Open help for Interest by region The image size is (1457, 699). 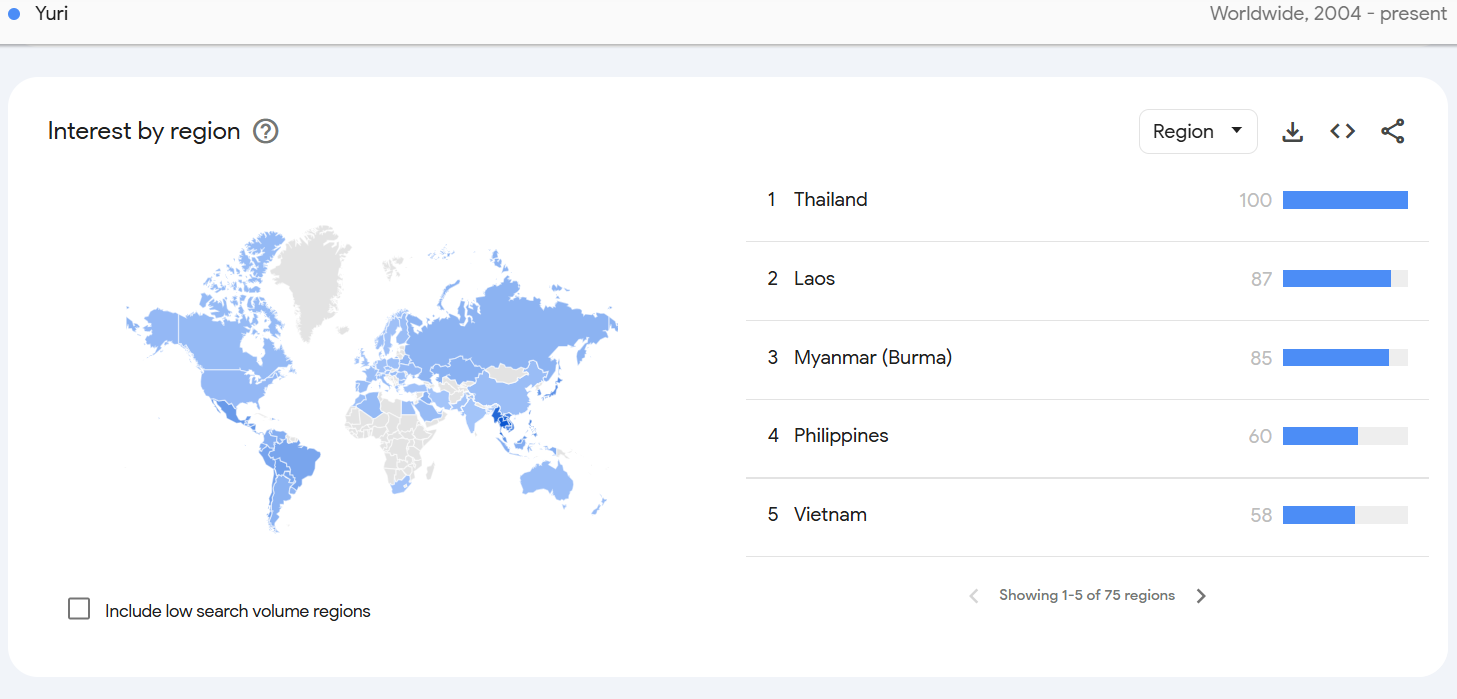pos(265,131)
